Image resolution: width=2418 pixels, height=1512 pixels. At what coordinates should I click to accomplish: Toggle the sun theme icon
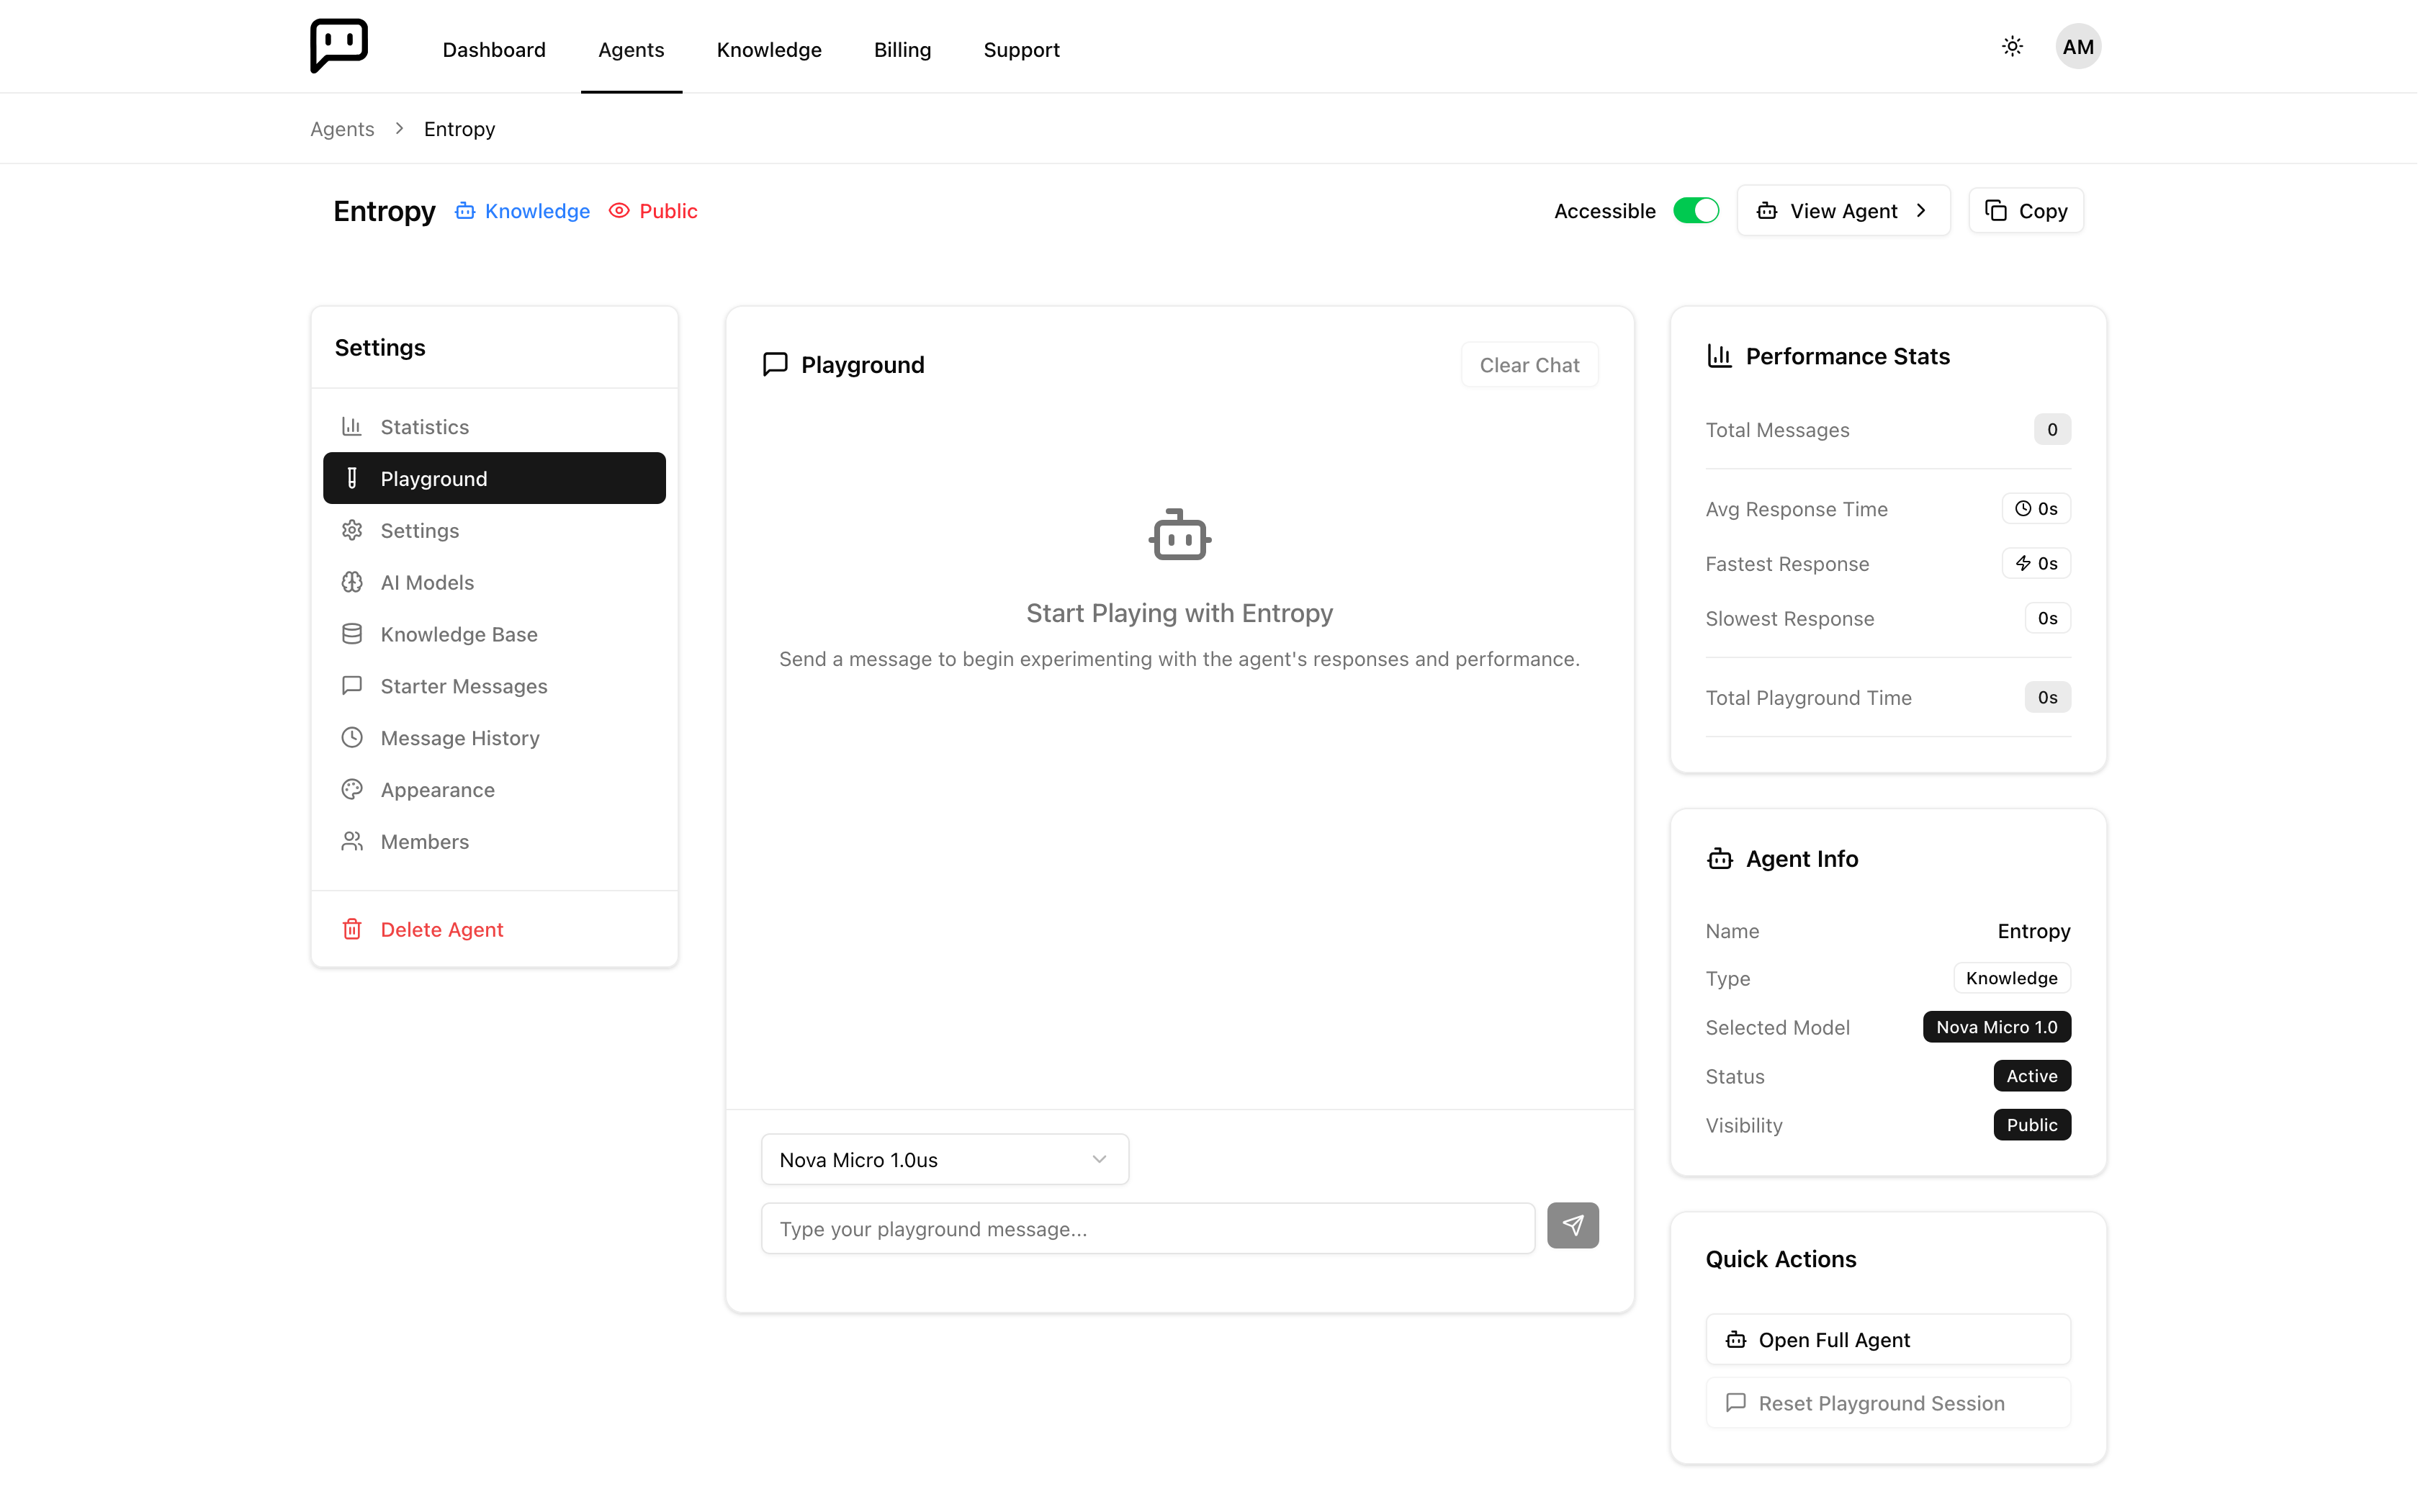[x=2012, y=47]
